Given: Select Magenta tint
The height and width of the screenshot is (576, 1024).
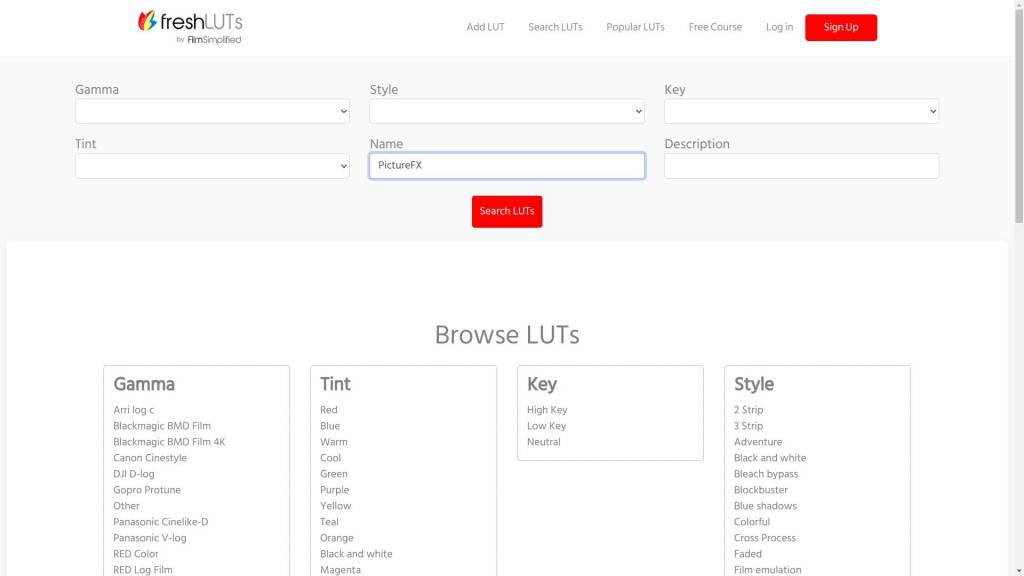Looking at the screenshot, I should pyautogui.click(x=340, y=569).
